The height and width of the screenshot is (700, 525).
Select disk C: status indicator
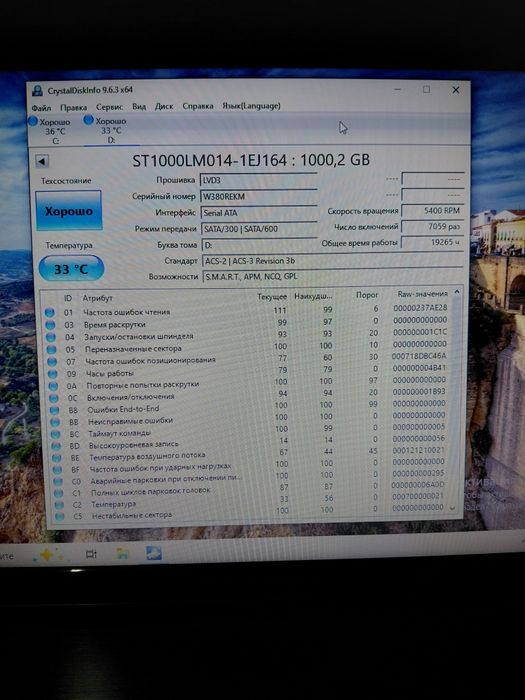point(50,130)
